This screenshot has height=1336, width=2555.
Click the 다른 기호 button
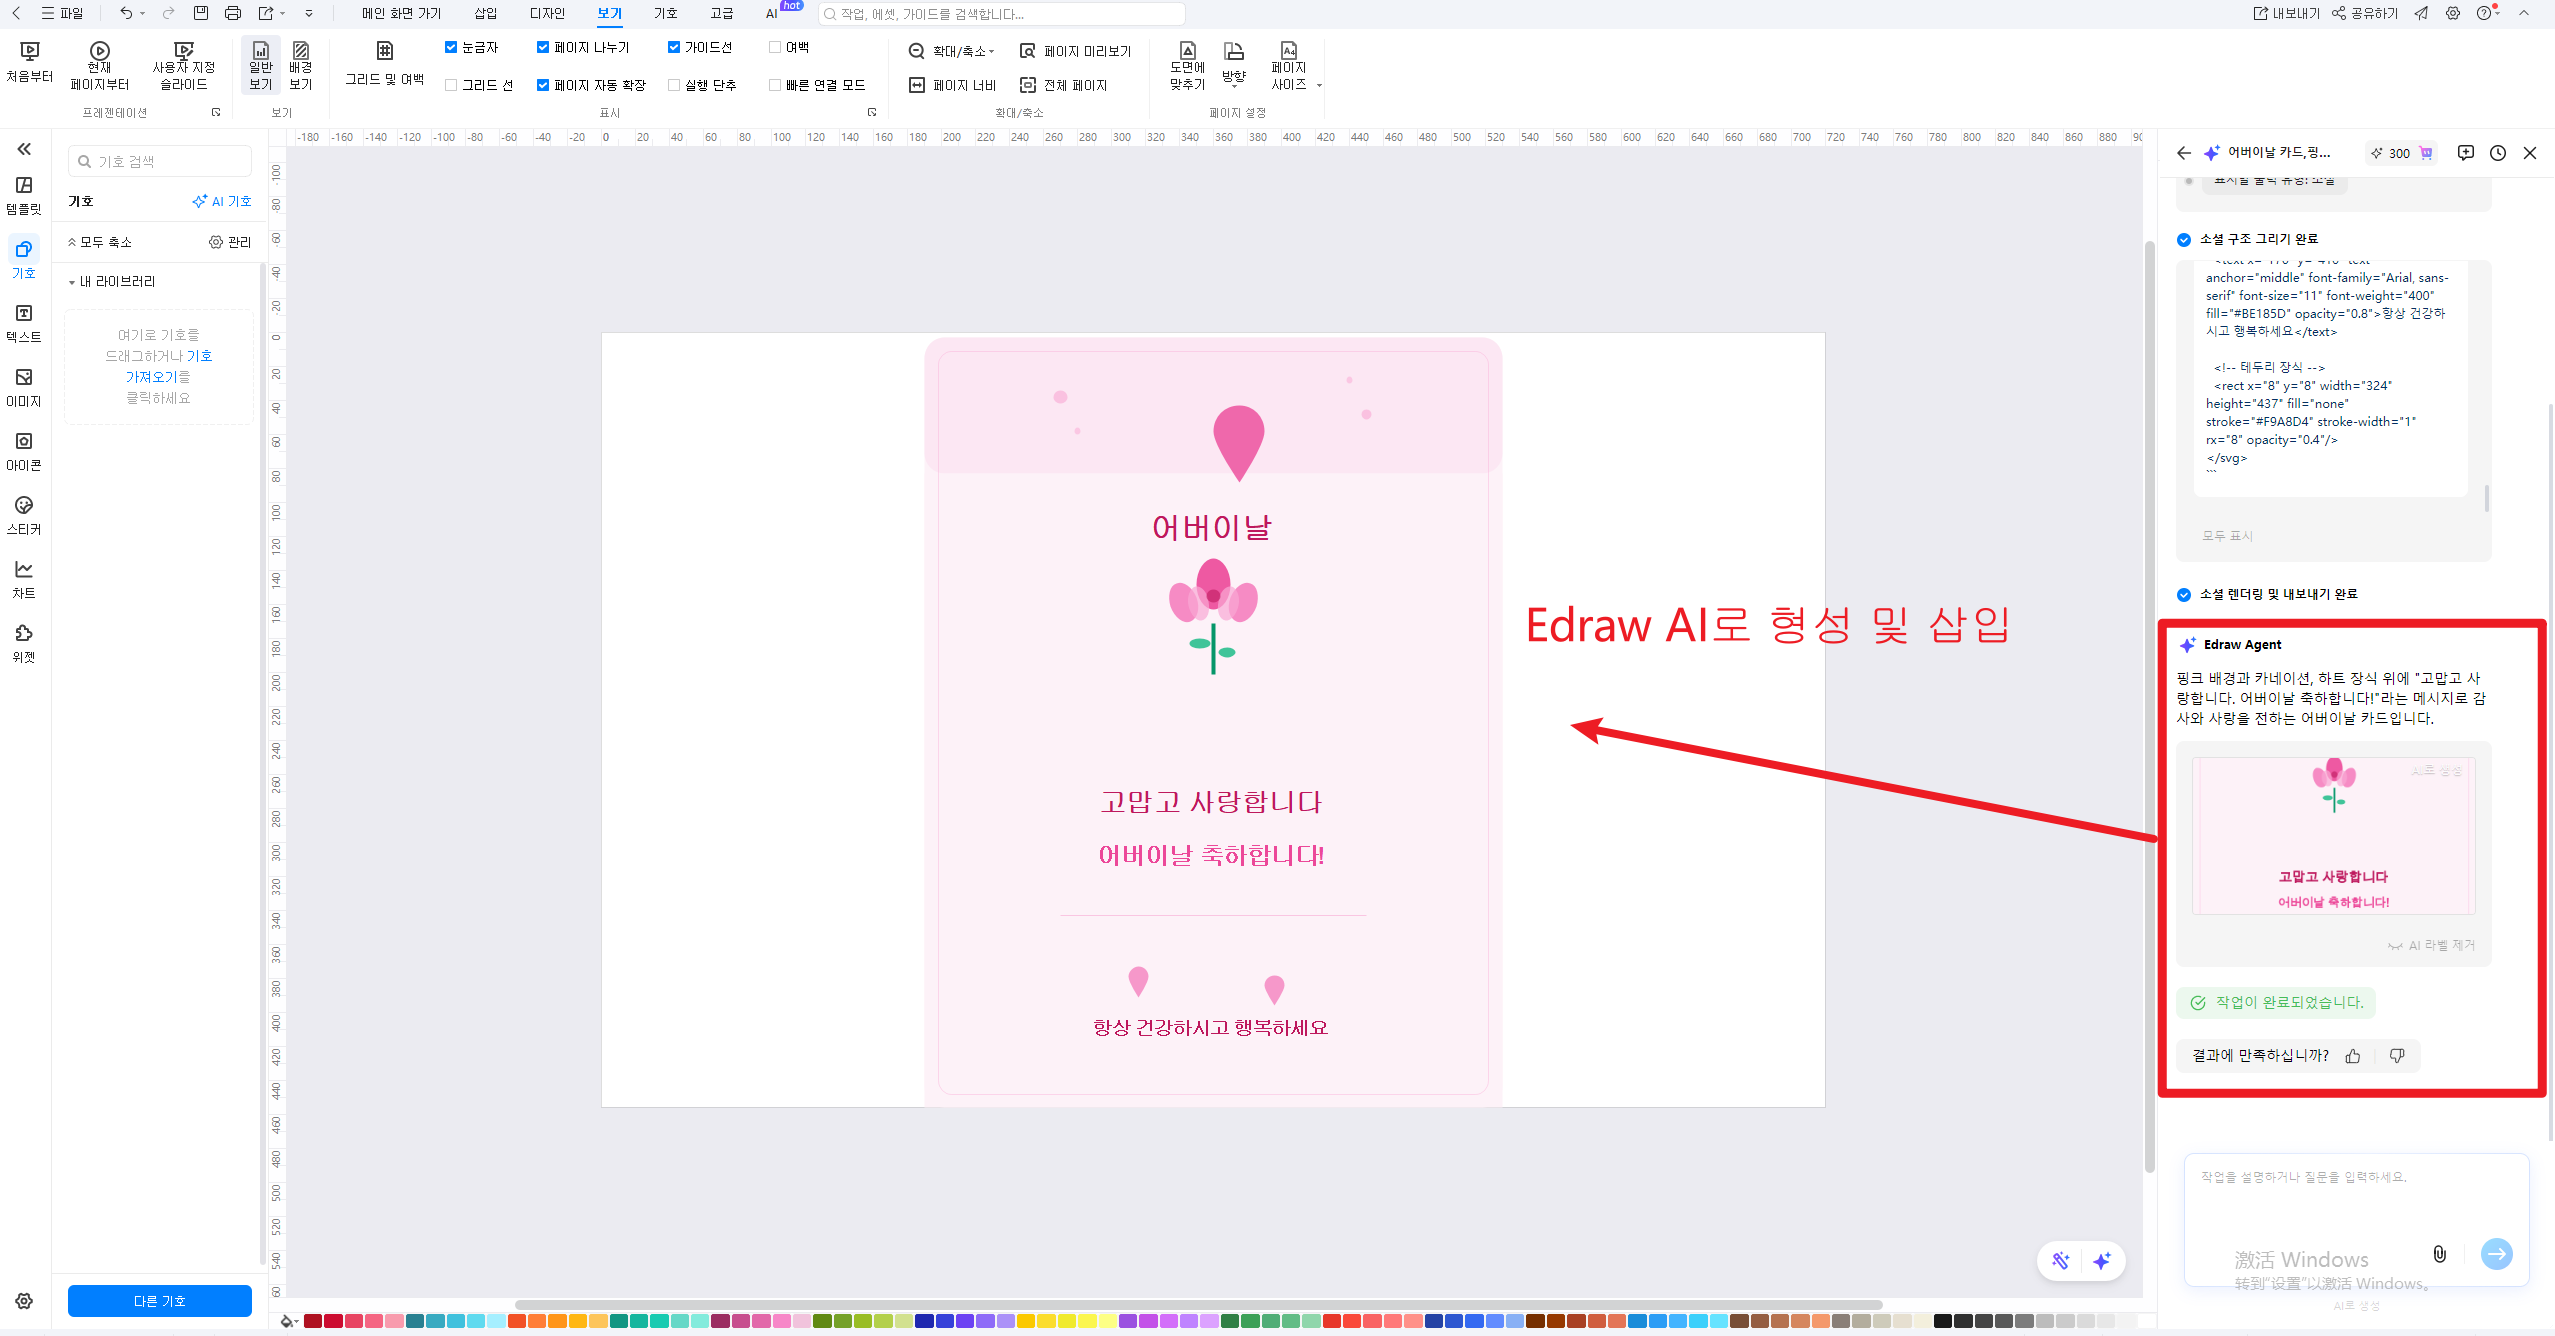(159, 1300)
